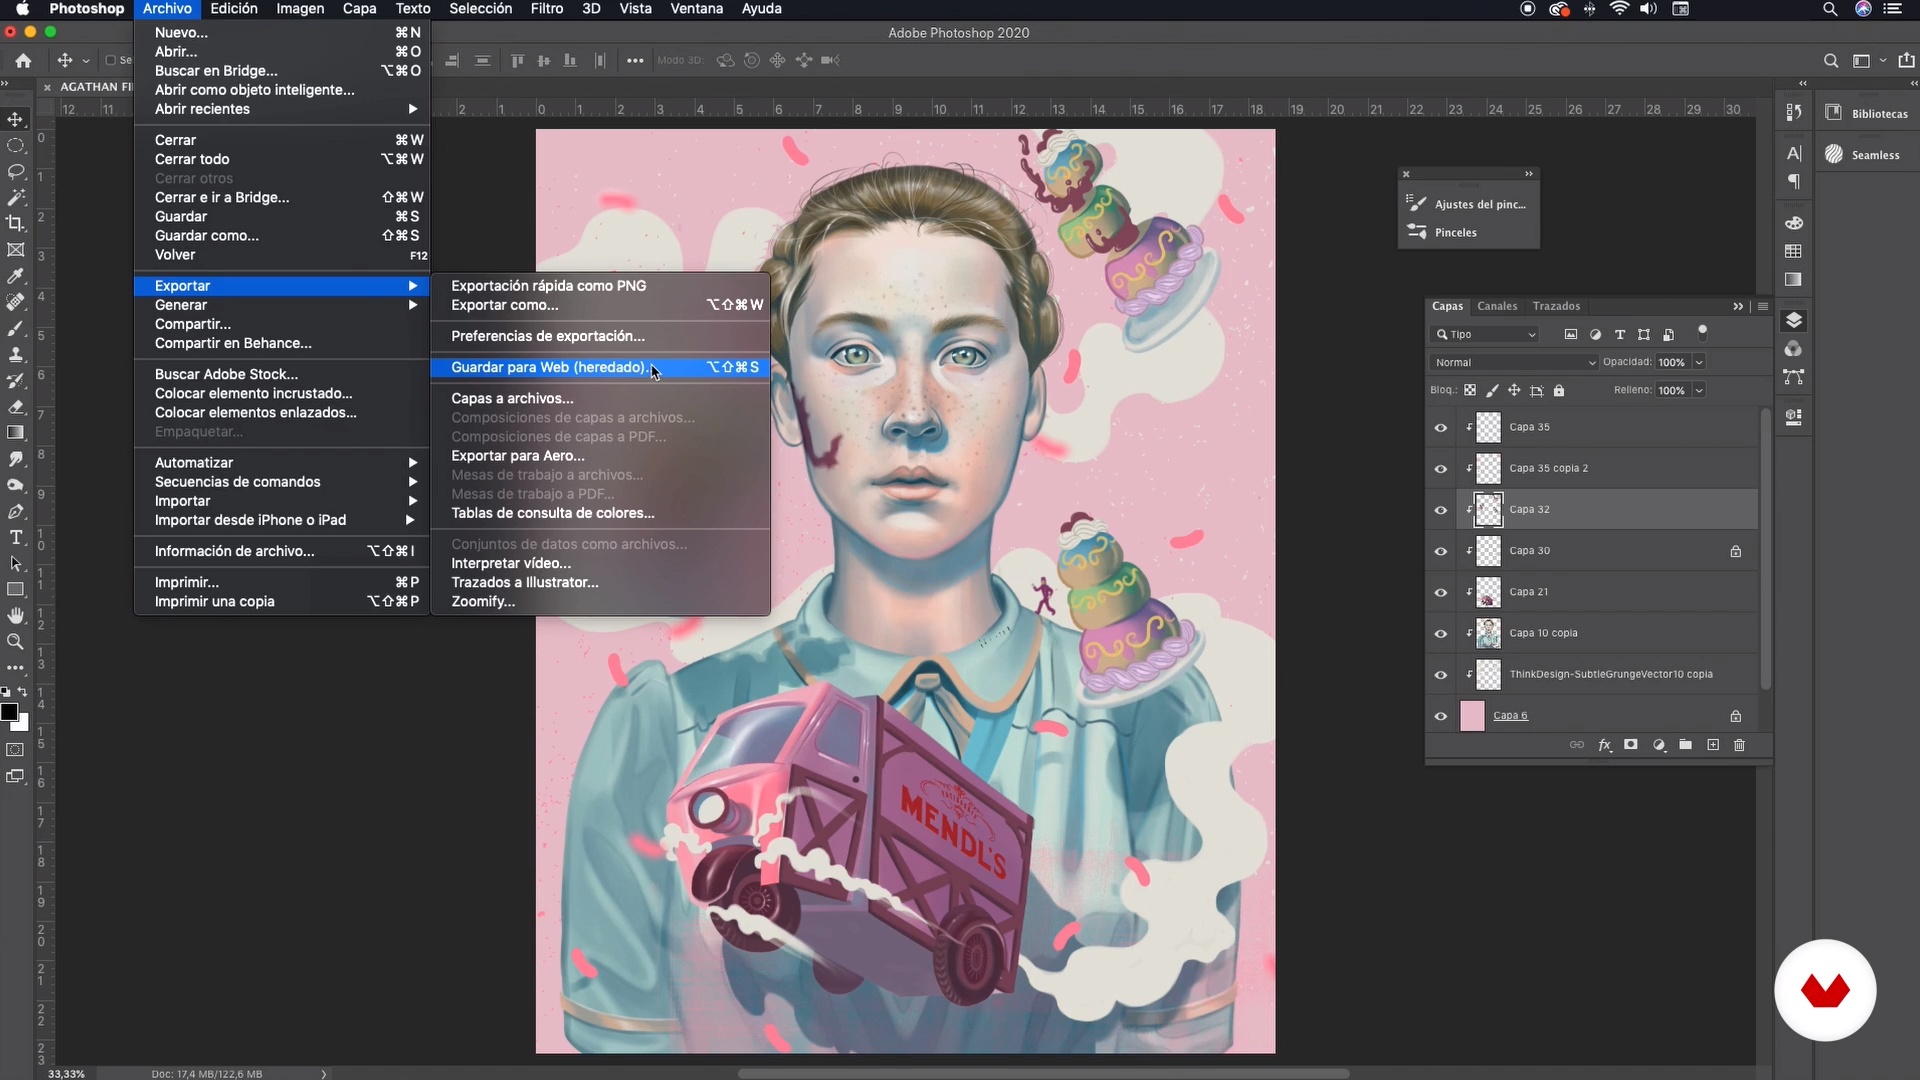Viewport: 1920px width, 1080px height.
Task: Select the Gradient tool
Action: tap(16, 432)
